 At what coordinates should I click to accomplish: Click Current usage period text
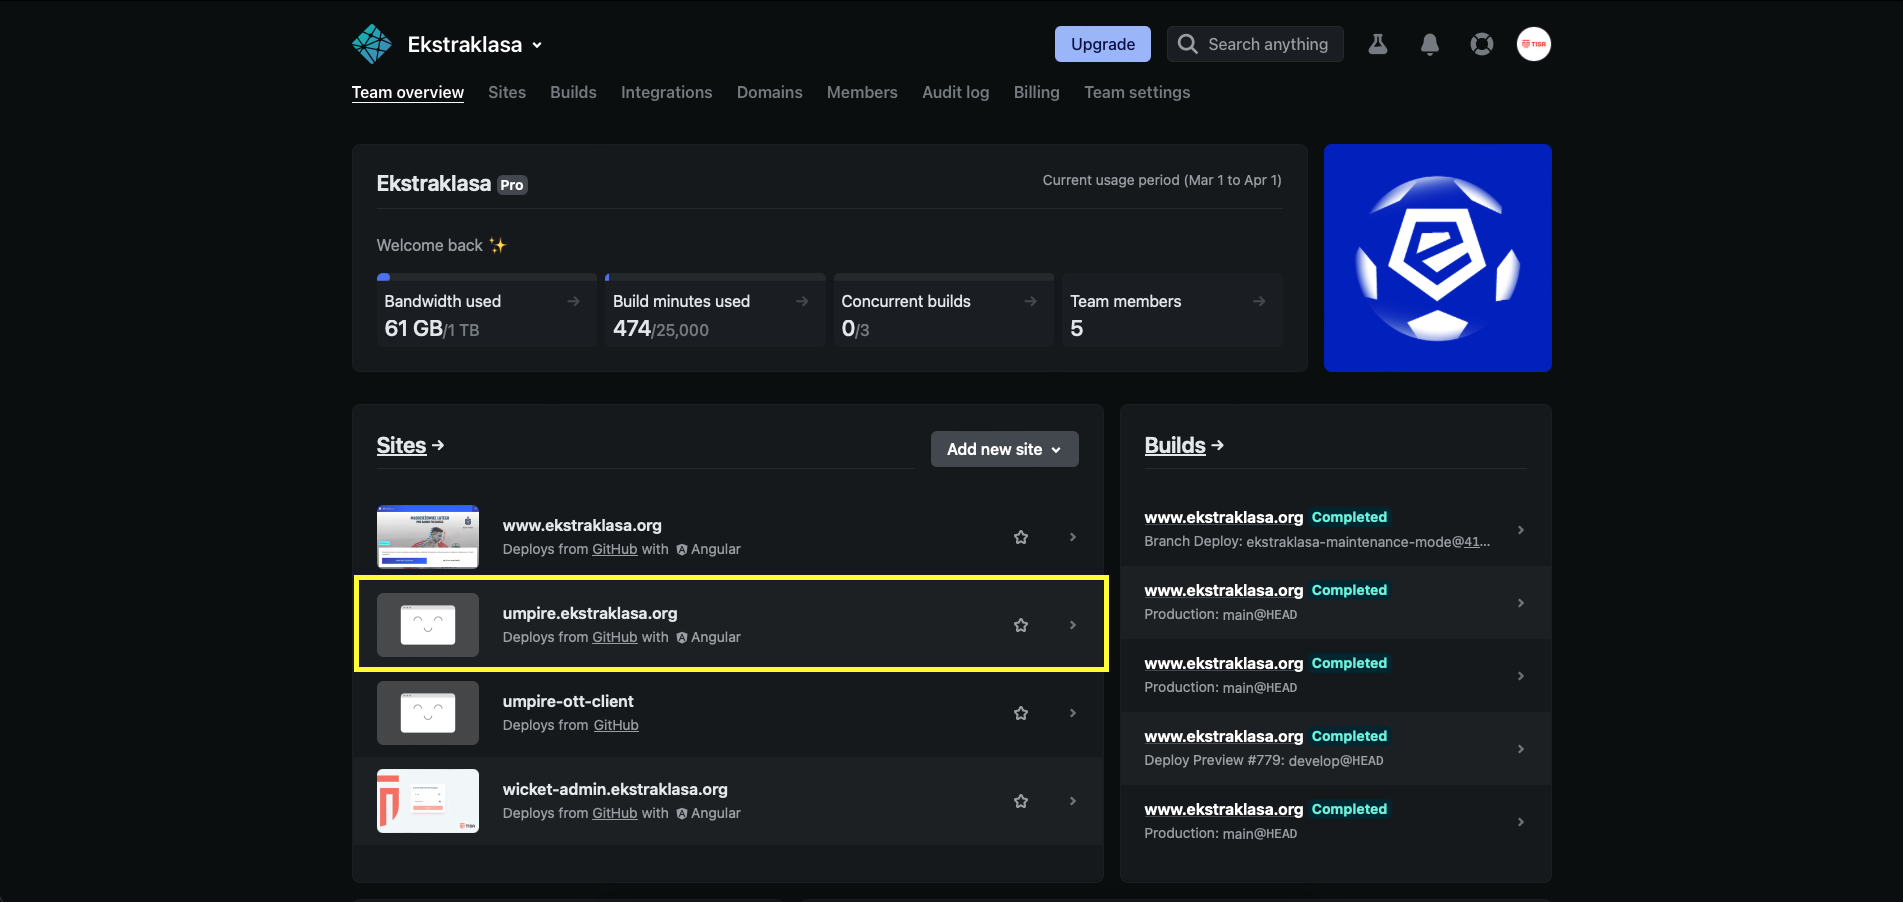coord(1162,180)
